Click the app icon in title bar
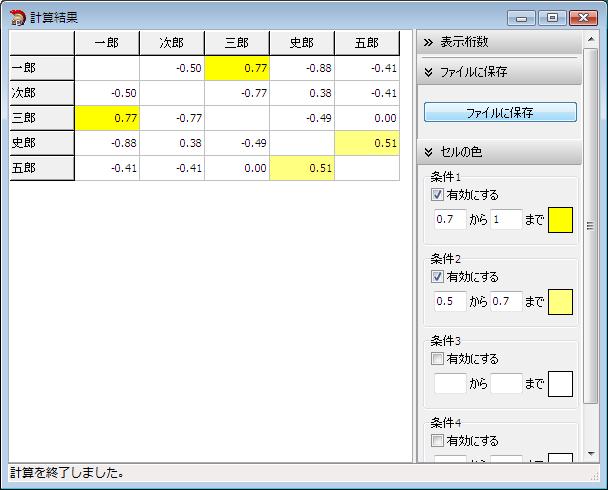 pyautogui.click(x=17, y=17)
